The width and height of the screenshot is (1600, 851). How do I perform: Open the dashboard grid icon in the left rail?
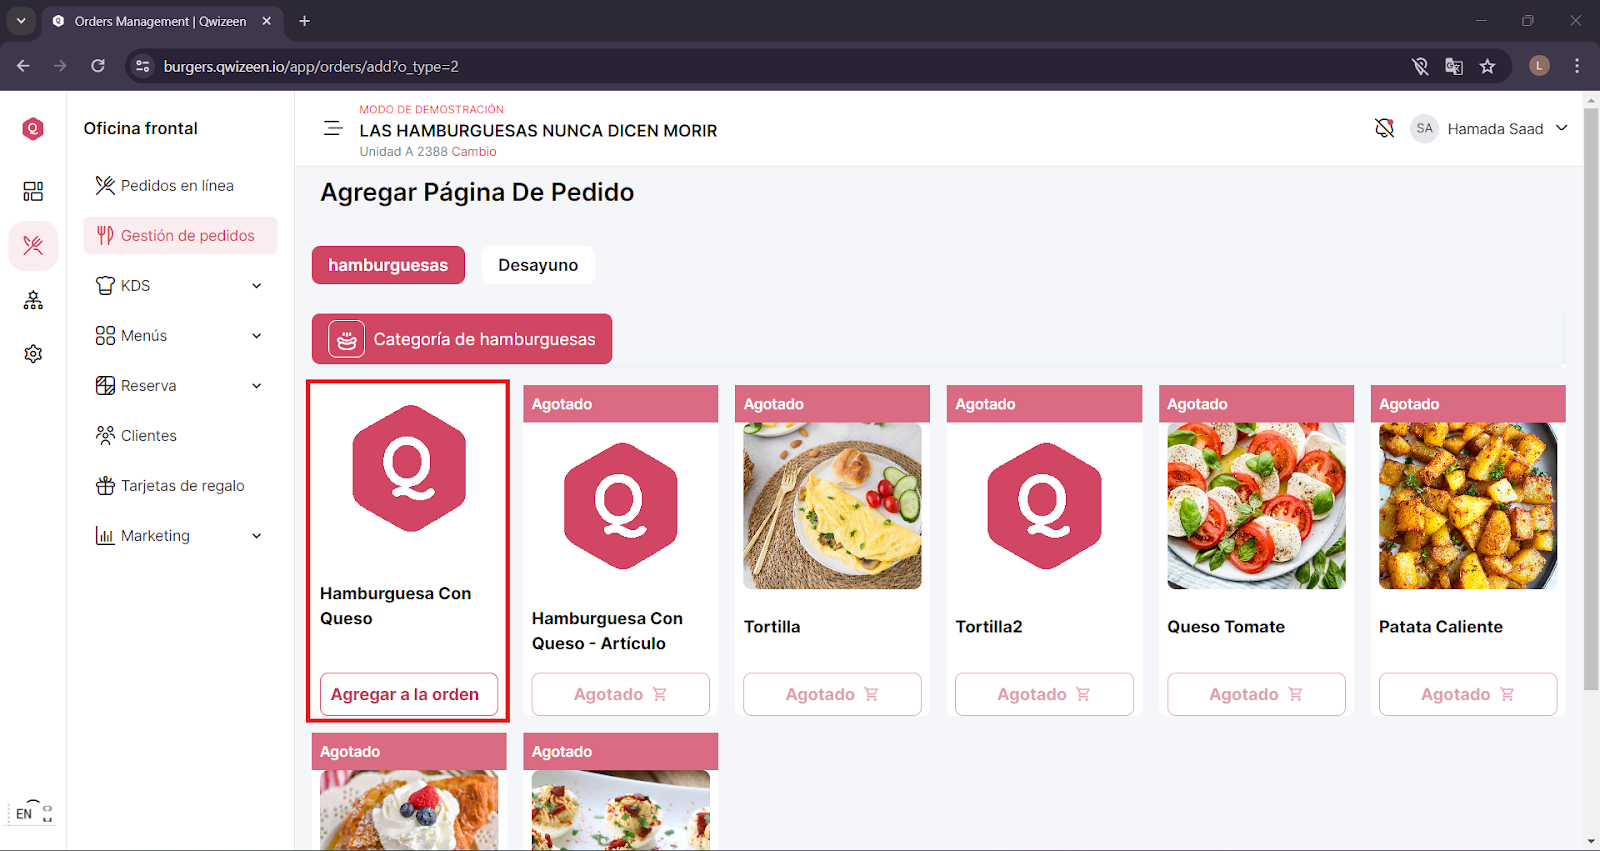[x=33, y=191]
